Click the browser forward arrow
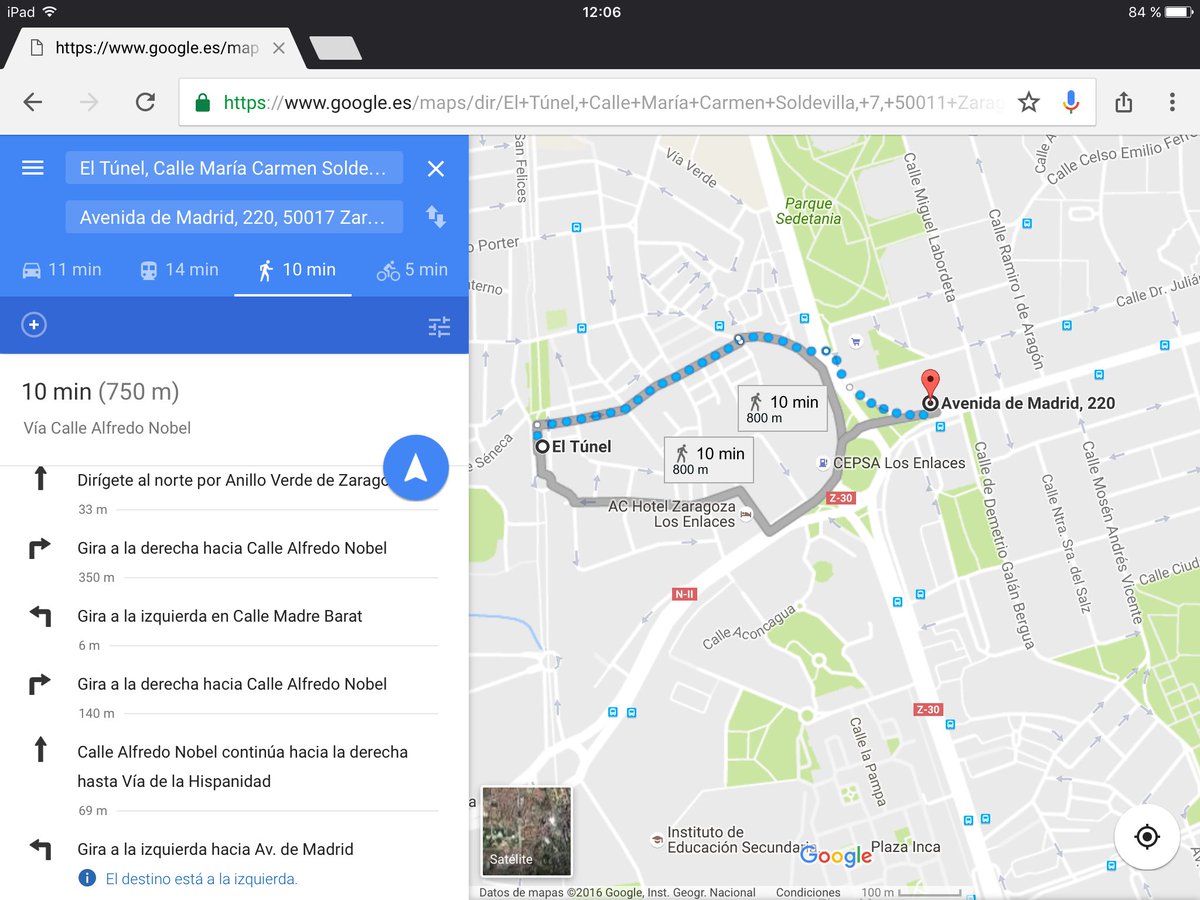The width and height of the screenshot is (1200, 900). point(90,102)
